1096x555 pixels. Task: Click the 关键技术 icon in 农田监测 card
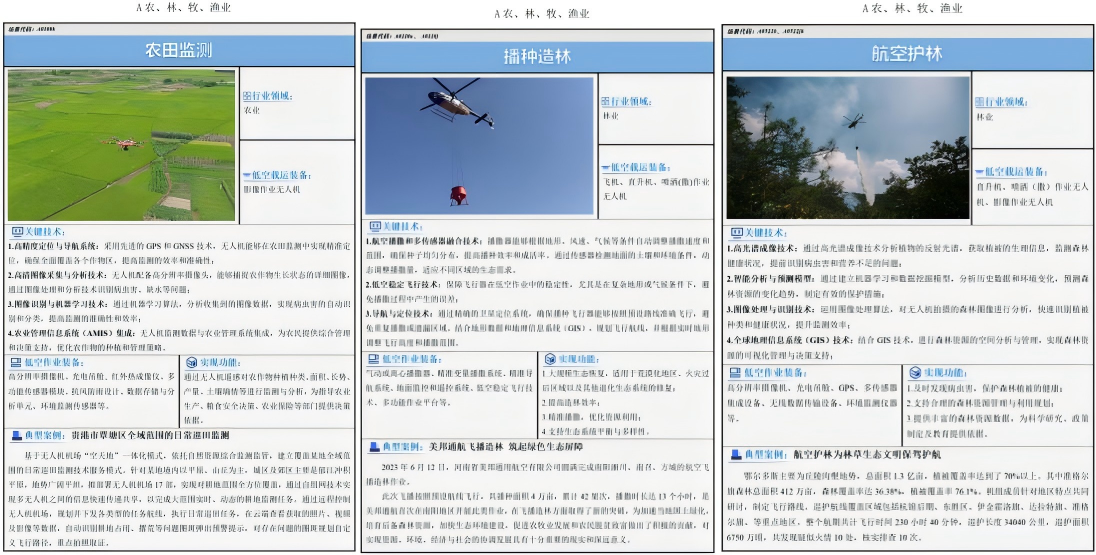tap(17, 232)
